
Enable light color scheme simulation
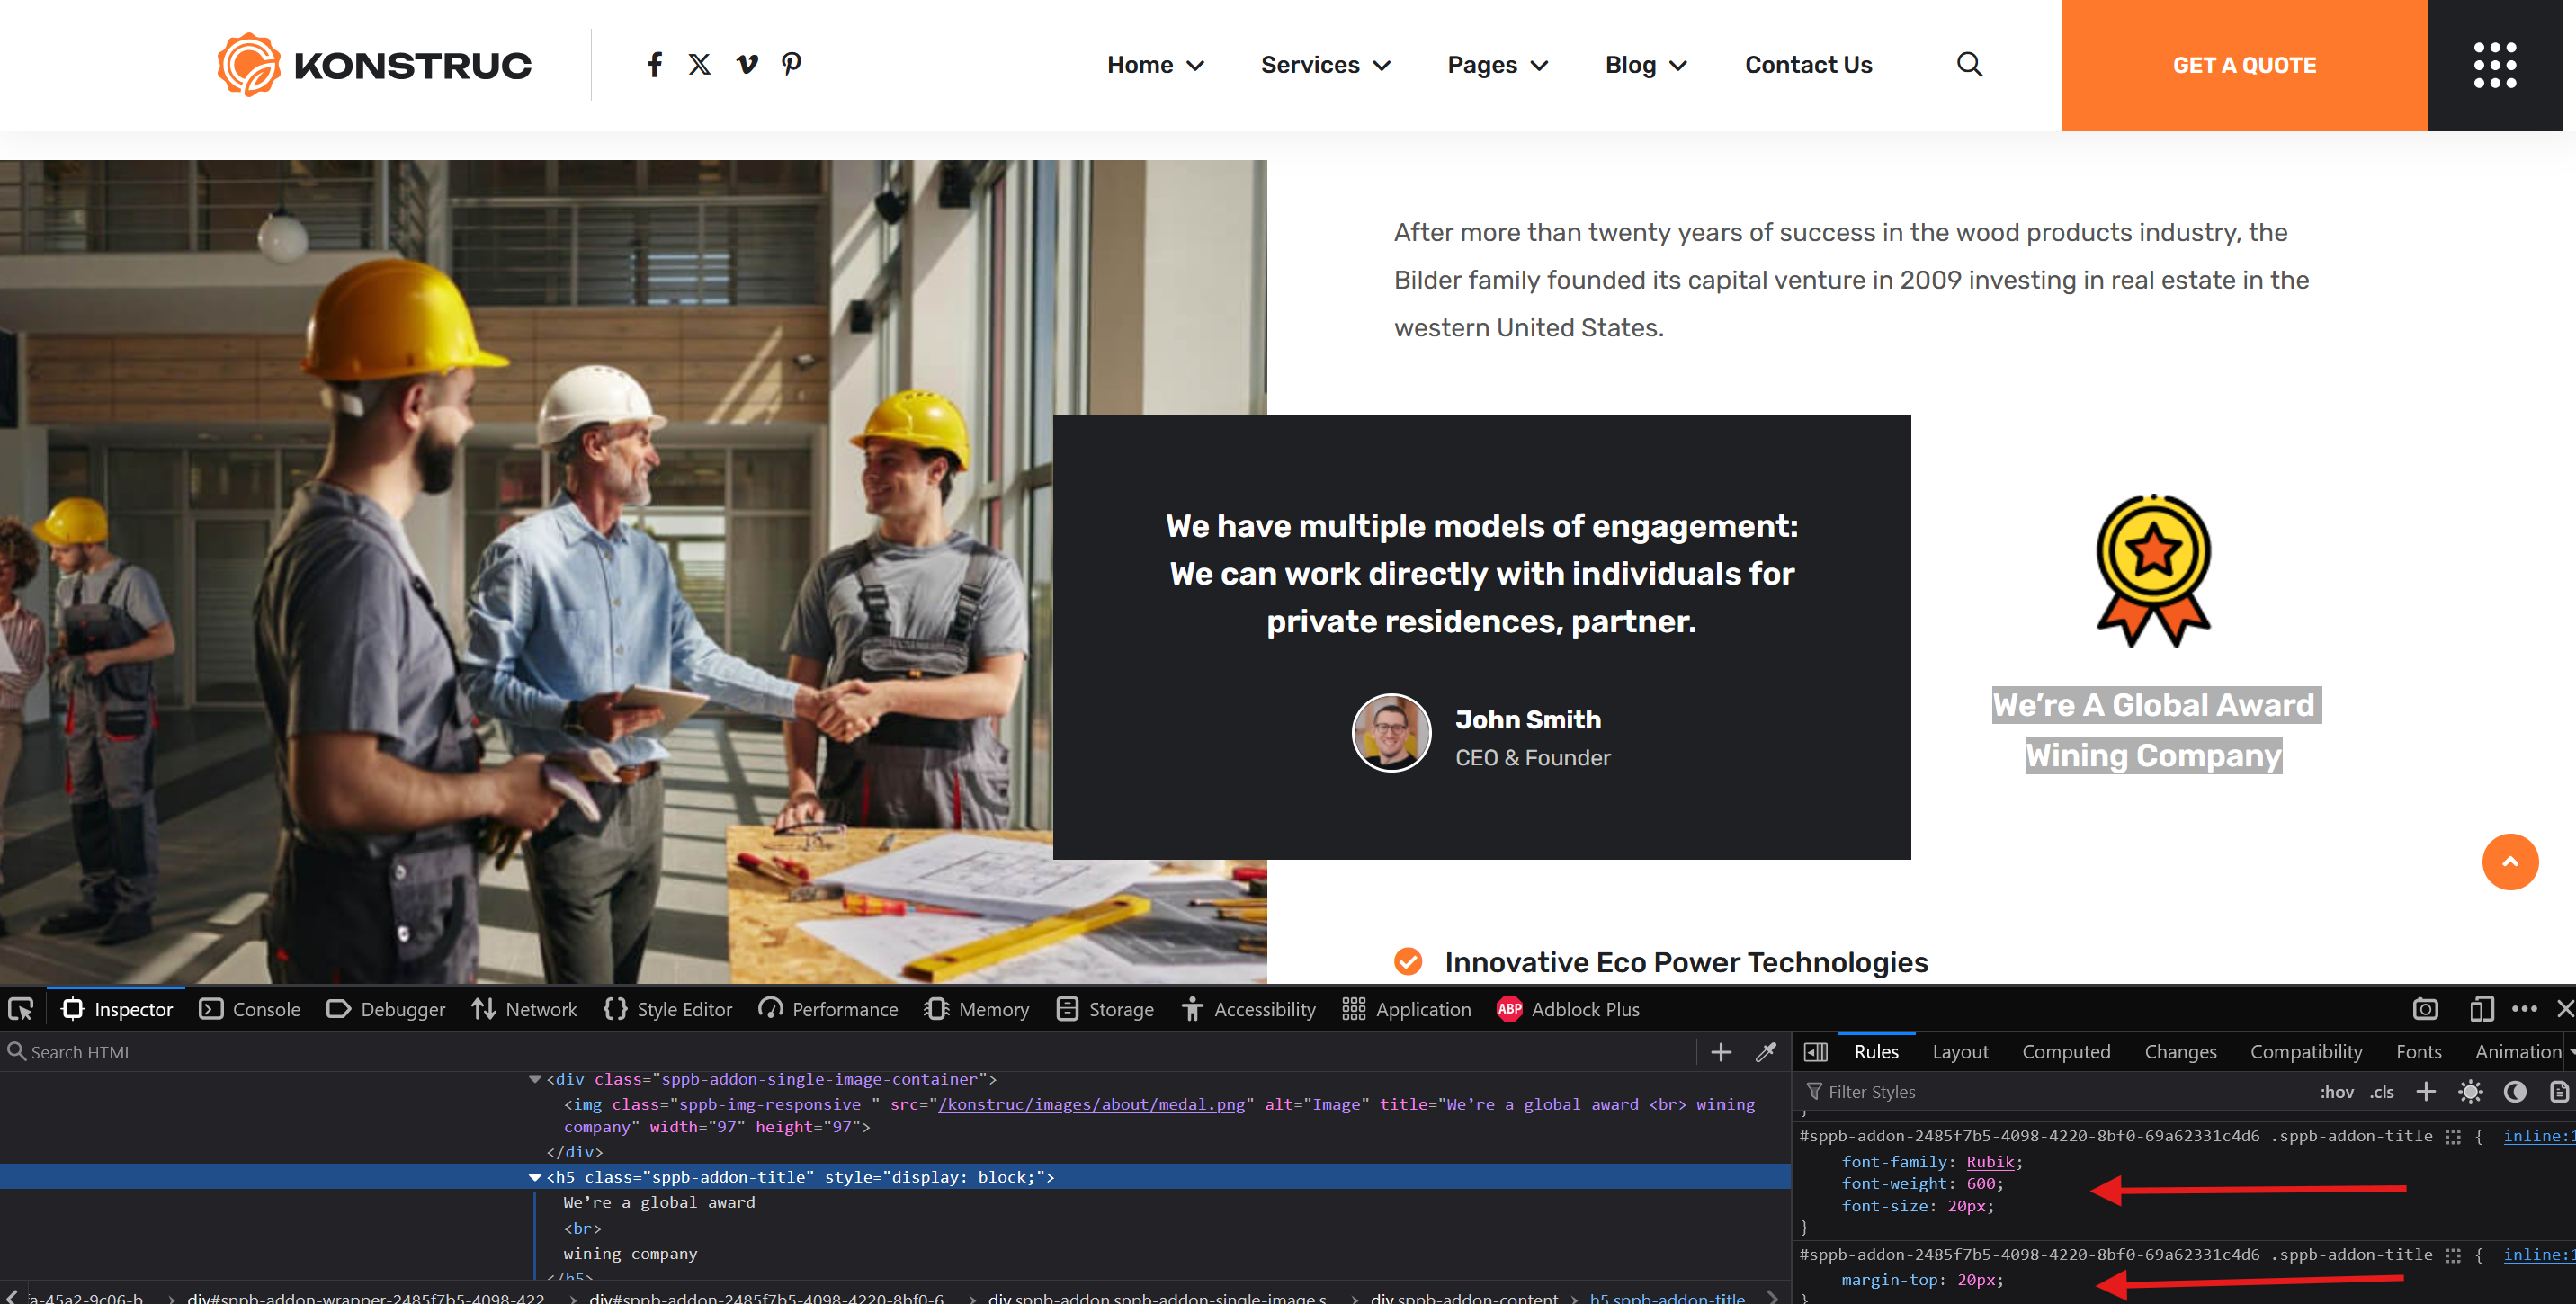2470,1092
